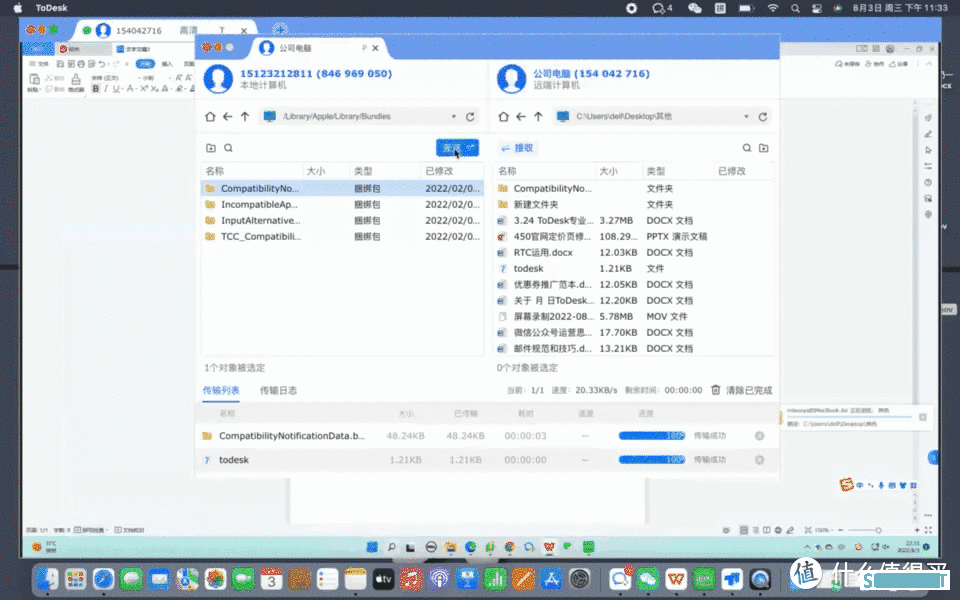Screen dimensions: 960x600
Task: Remove todesk transfer row via its end icon
Action: click(x=759, y=460)
